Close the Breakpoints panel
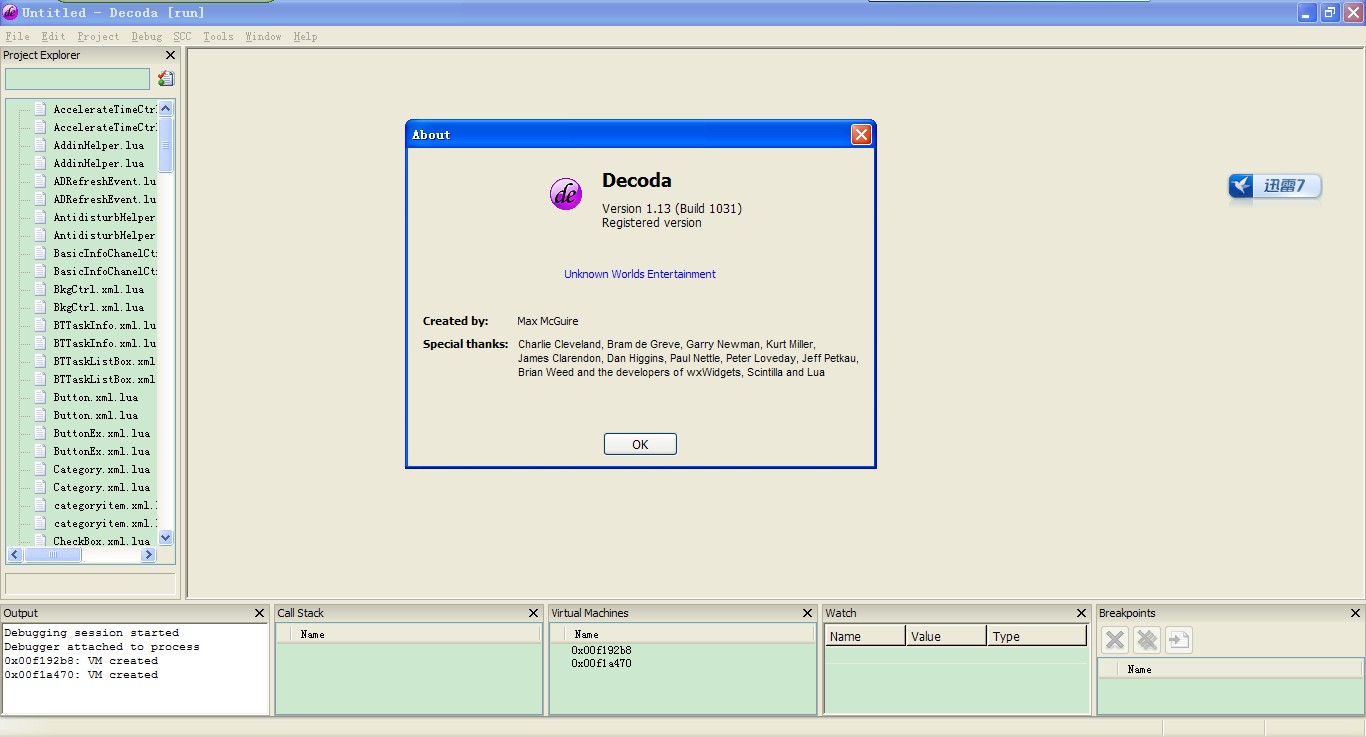 pyautogui.click(x=1356, y=613)
